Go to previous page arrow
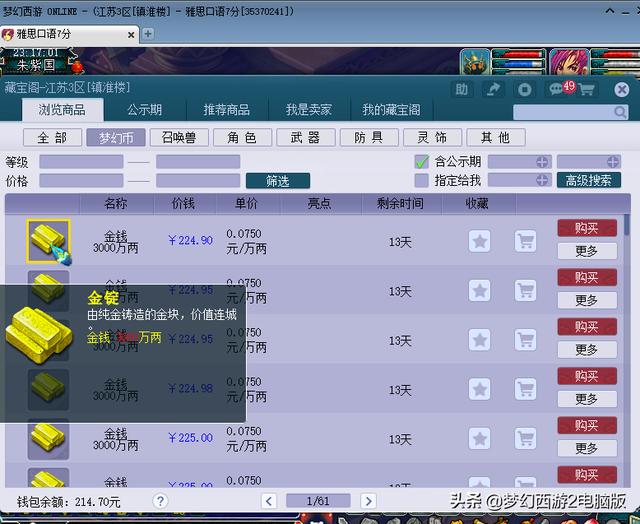 coord(269,501)
